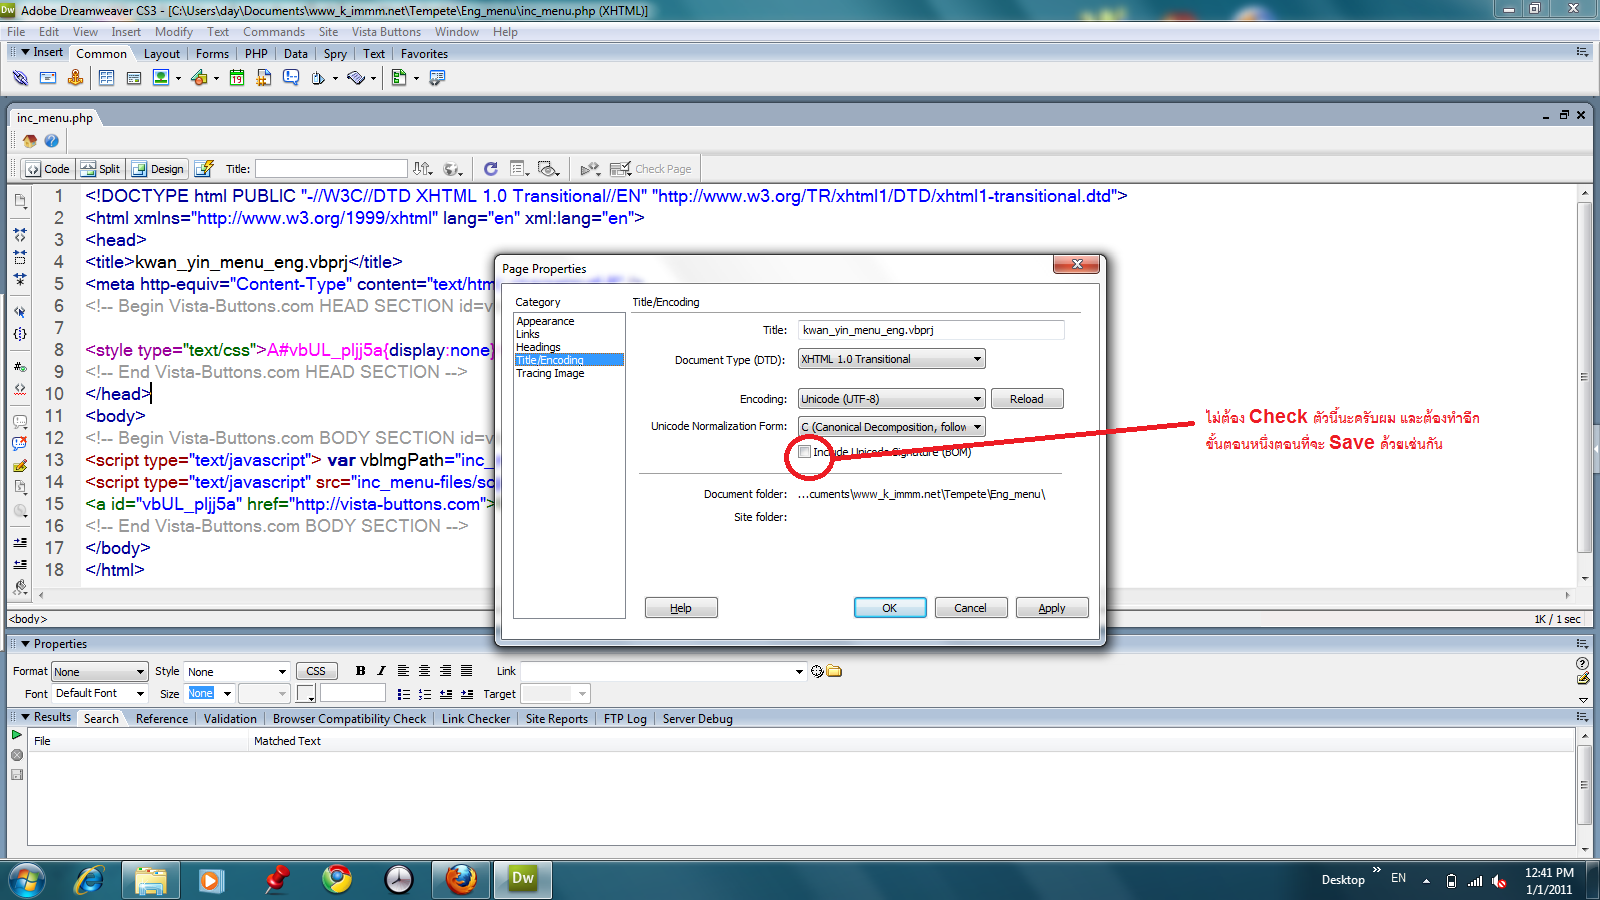This screenshot has width=1600, height=900.
Task: Browse for link file folder icon
Action: point(834,671)
